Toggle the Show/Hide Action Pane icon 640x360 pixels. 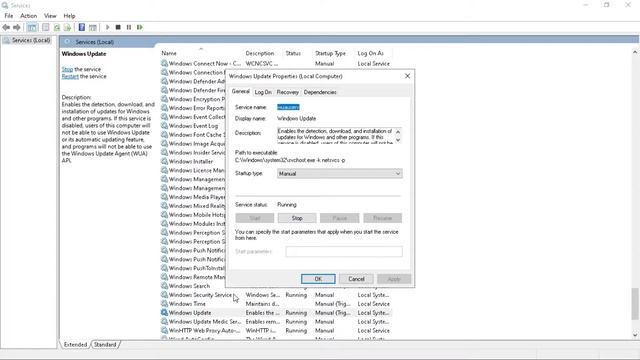tap(93, 27)
